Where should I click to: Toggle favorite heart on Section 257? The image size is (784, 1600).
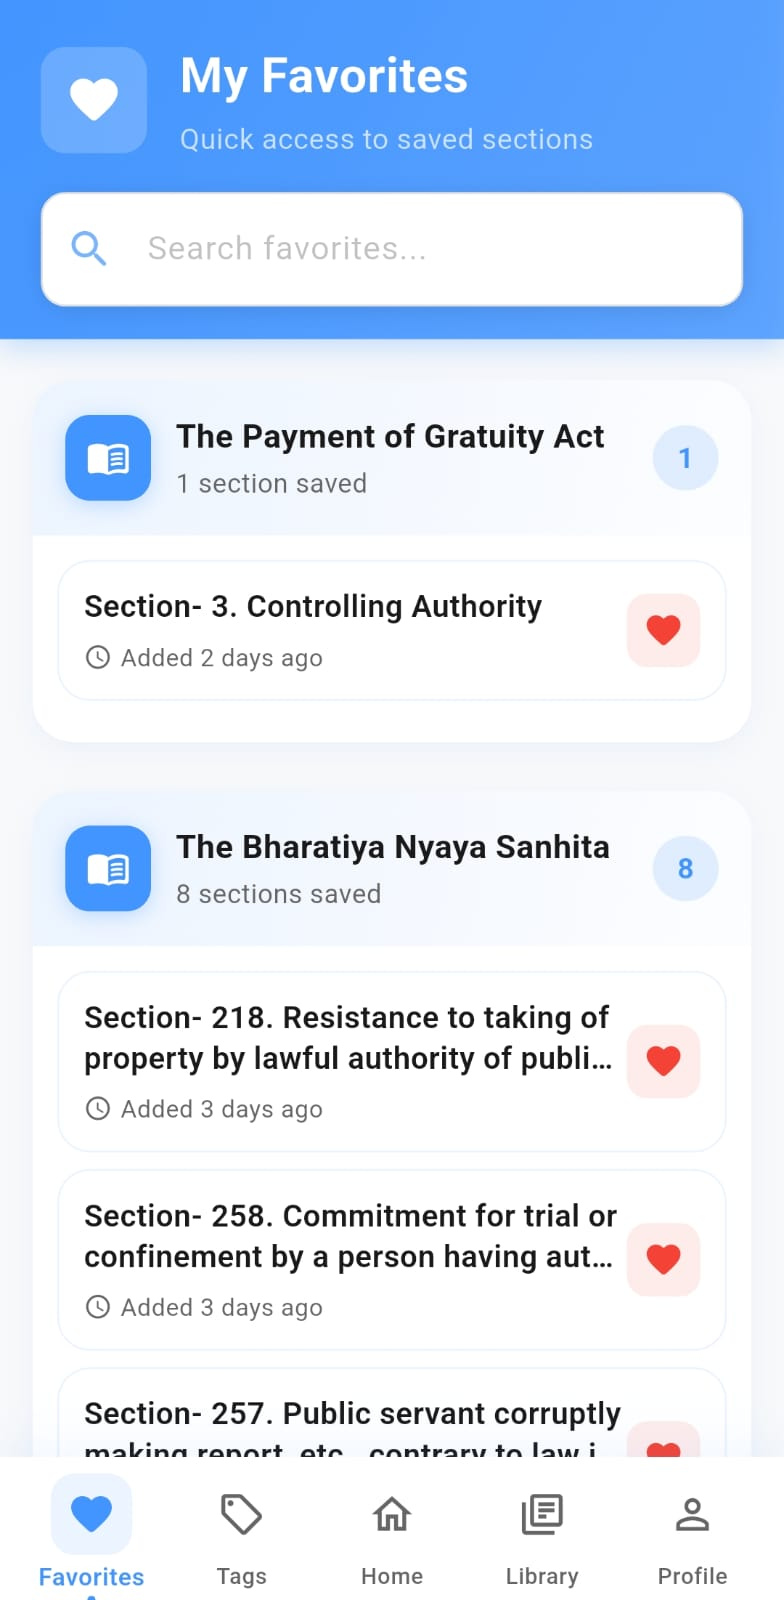(x=663, y=1443)
